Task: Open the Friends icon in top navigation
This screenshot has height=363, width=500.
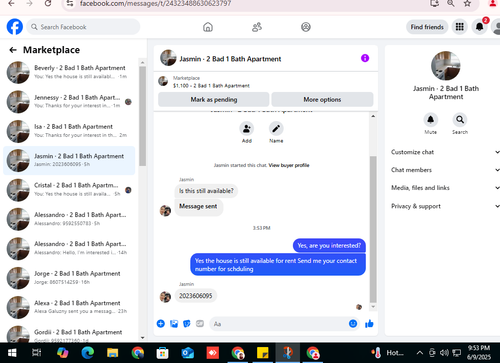Action: coord(257,27)
